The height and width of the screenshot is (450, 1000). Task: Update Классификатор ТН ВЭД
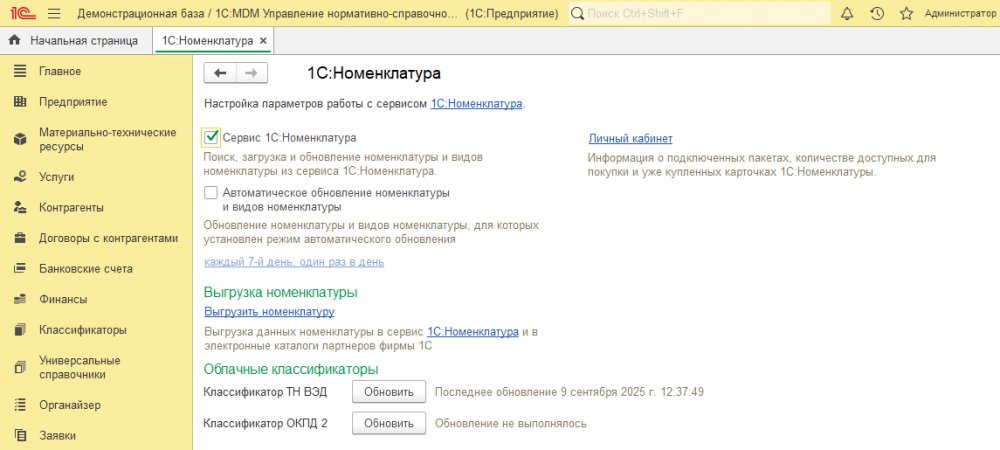click(x=389, y=392)
